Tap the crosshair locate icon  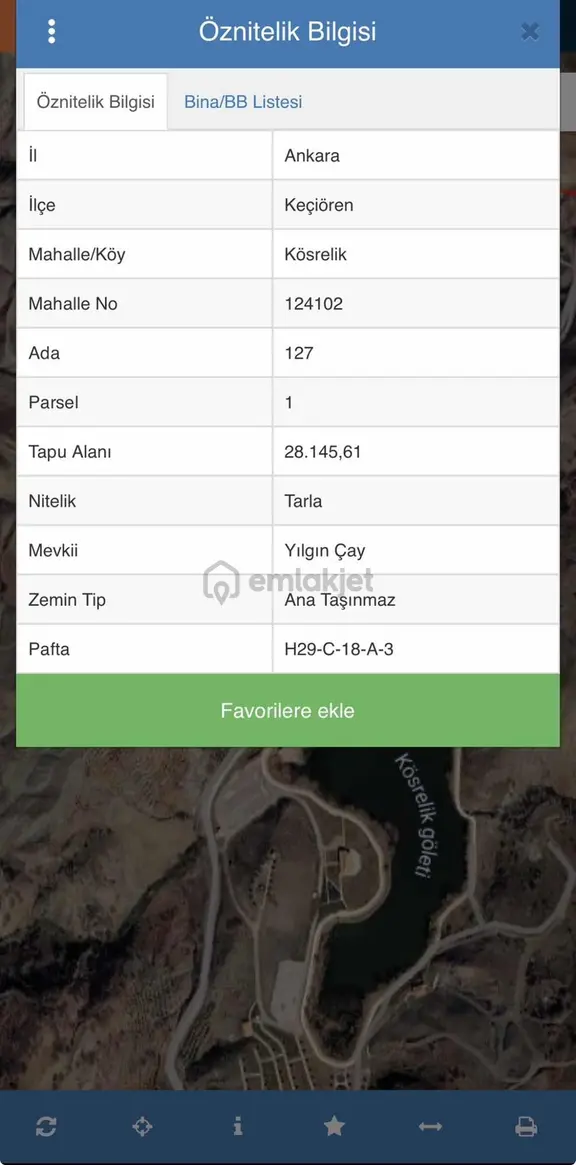(142, 1126)
